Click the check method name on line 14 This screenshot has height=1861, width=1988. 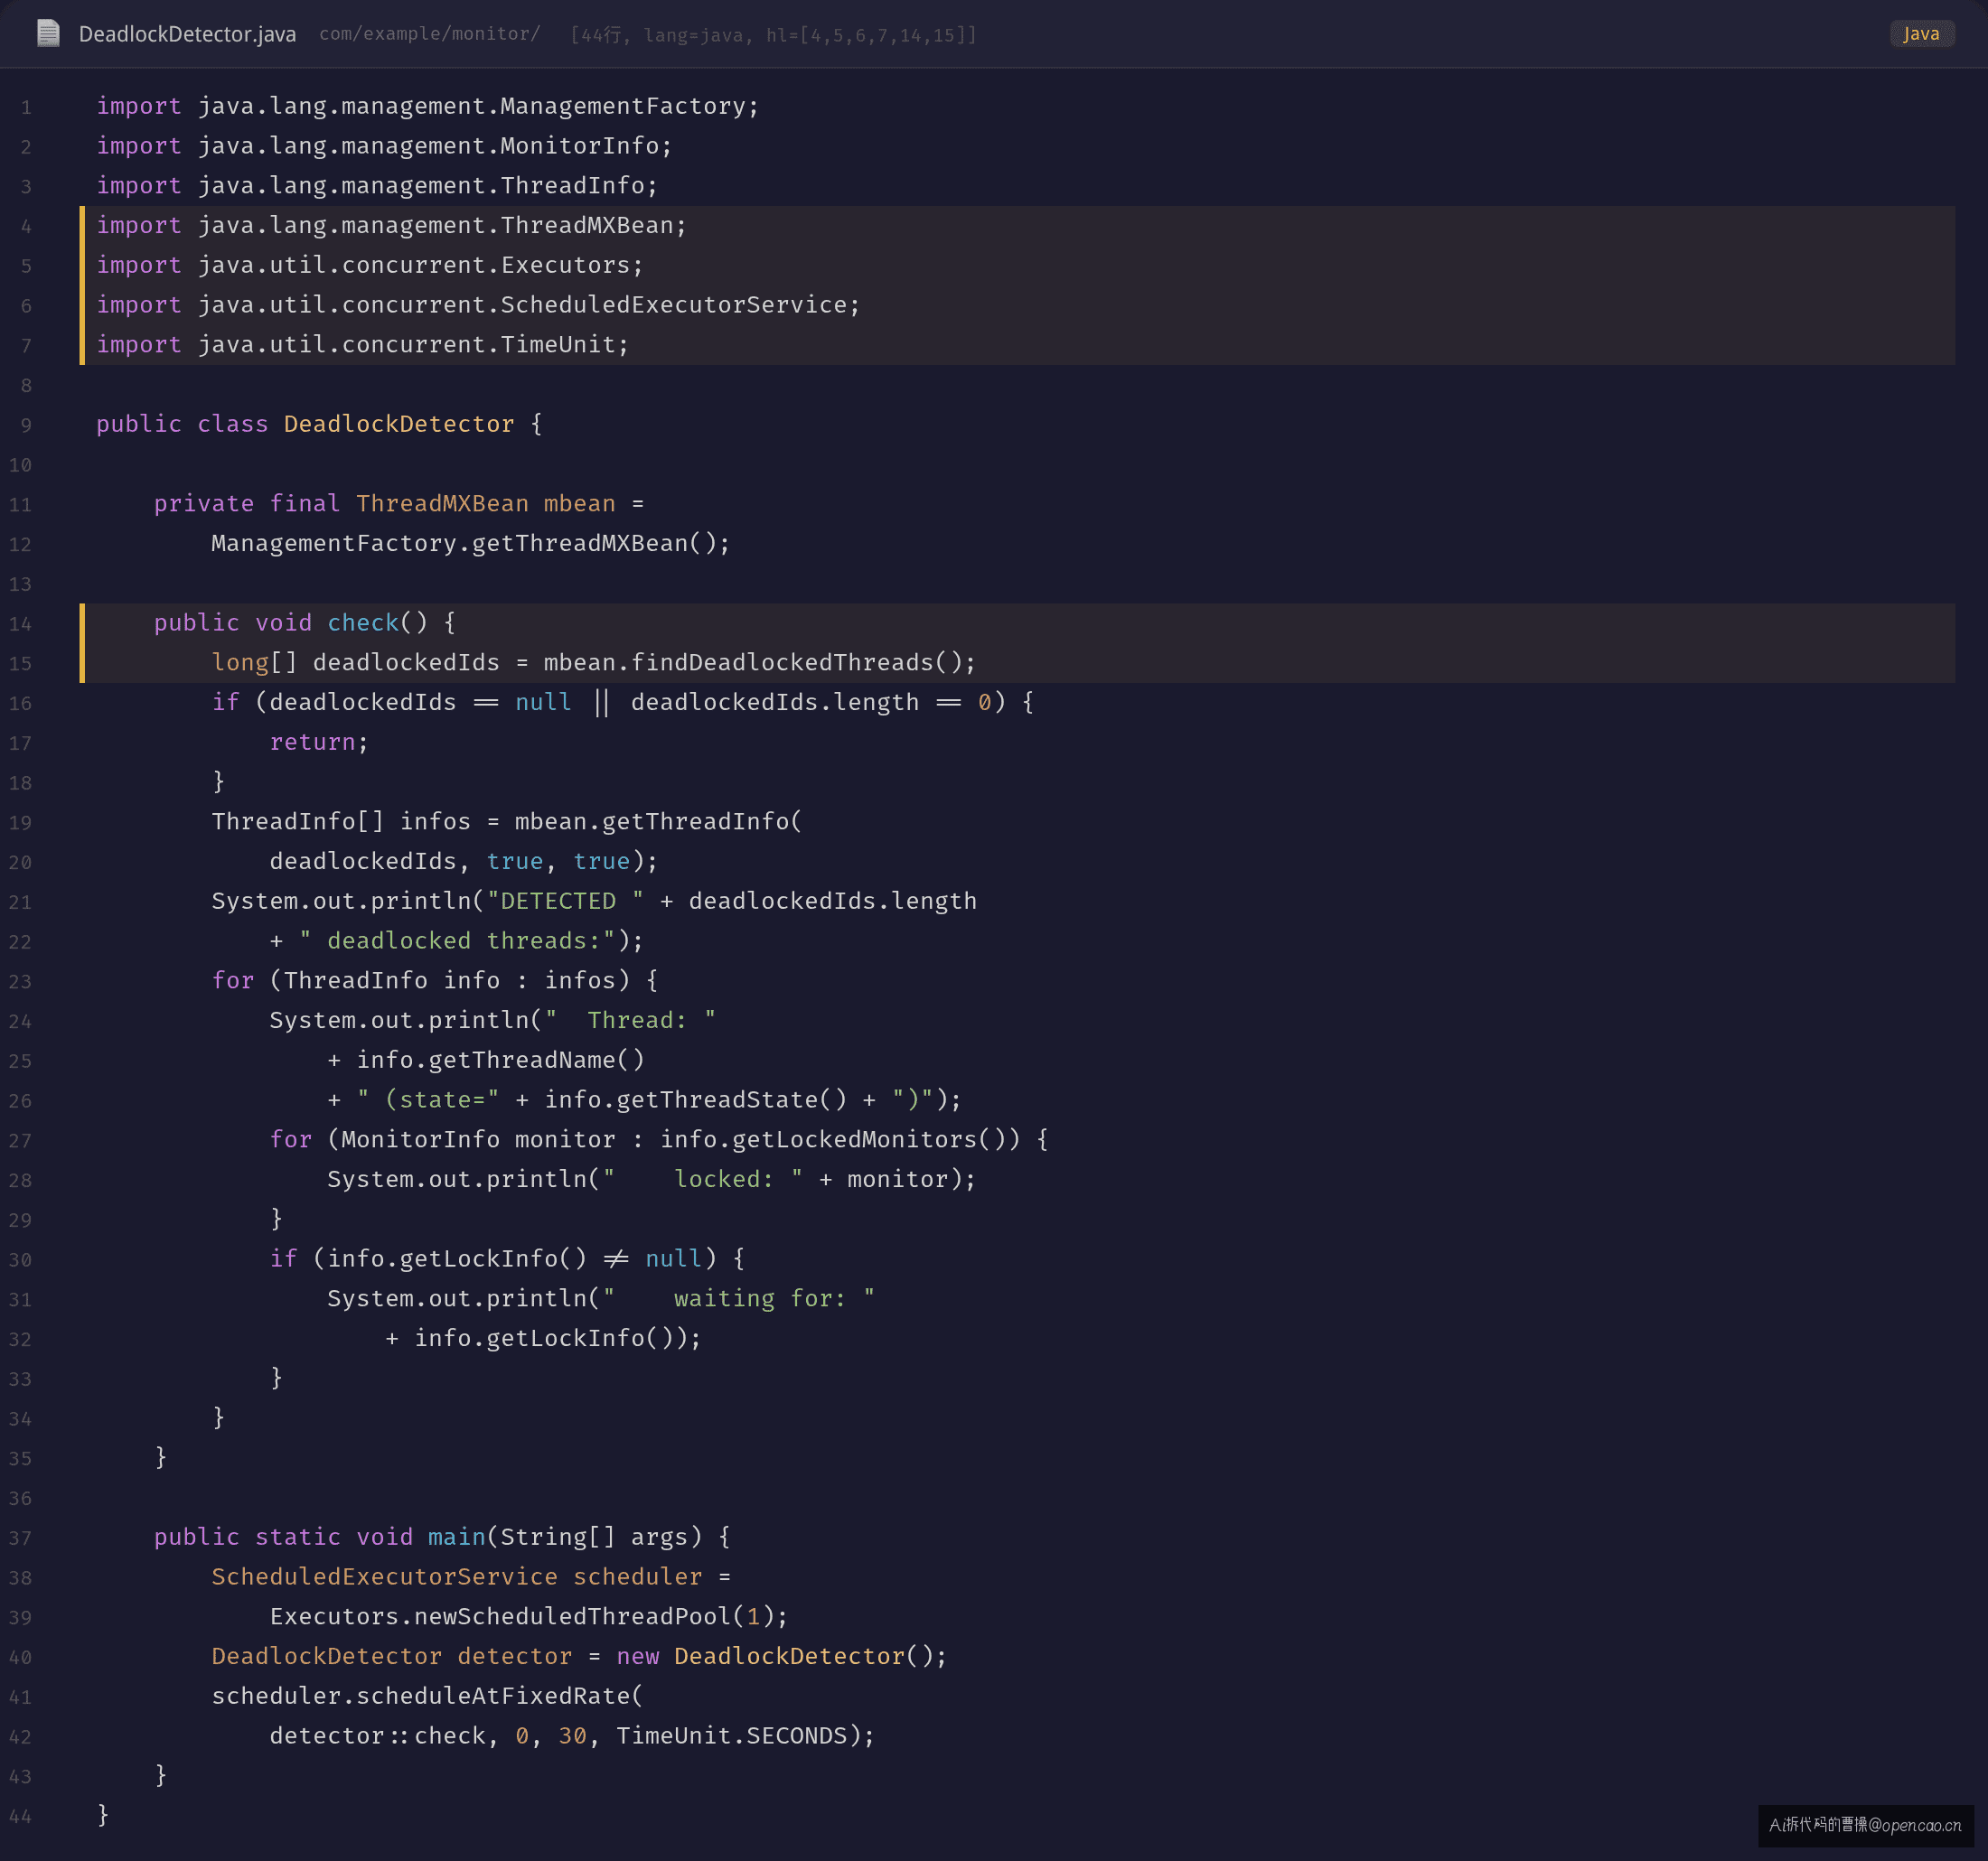pos(363,623)
